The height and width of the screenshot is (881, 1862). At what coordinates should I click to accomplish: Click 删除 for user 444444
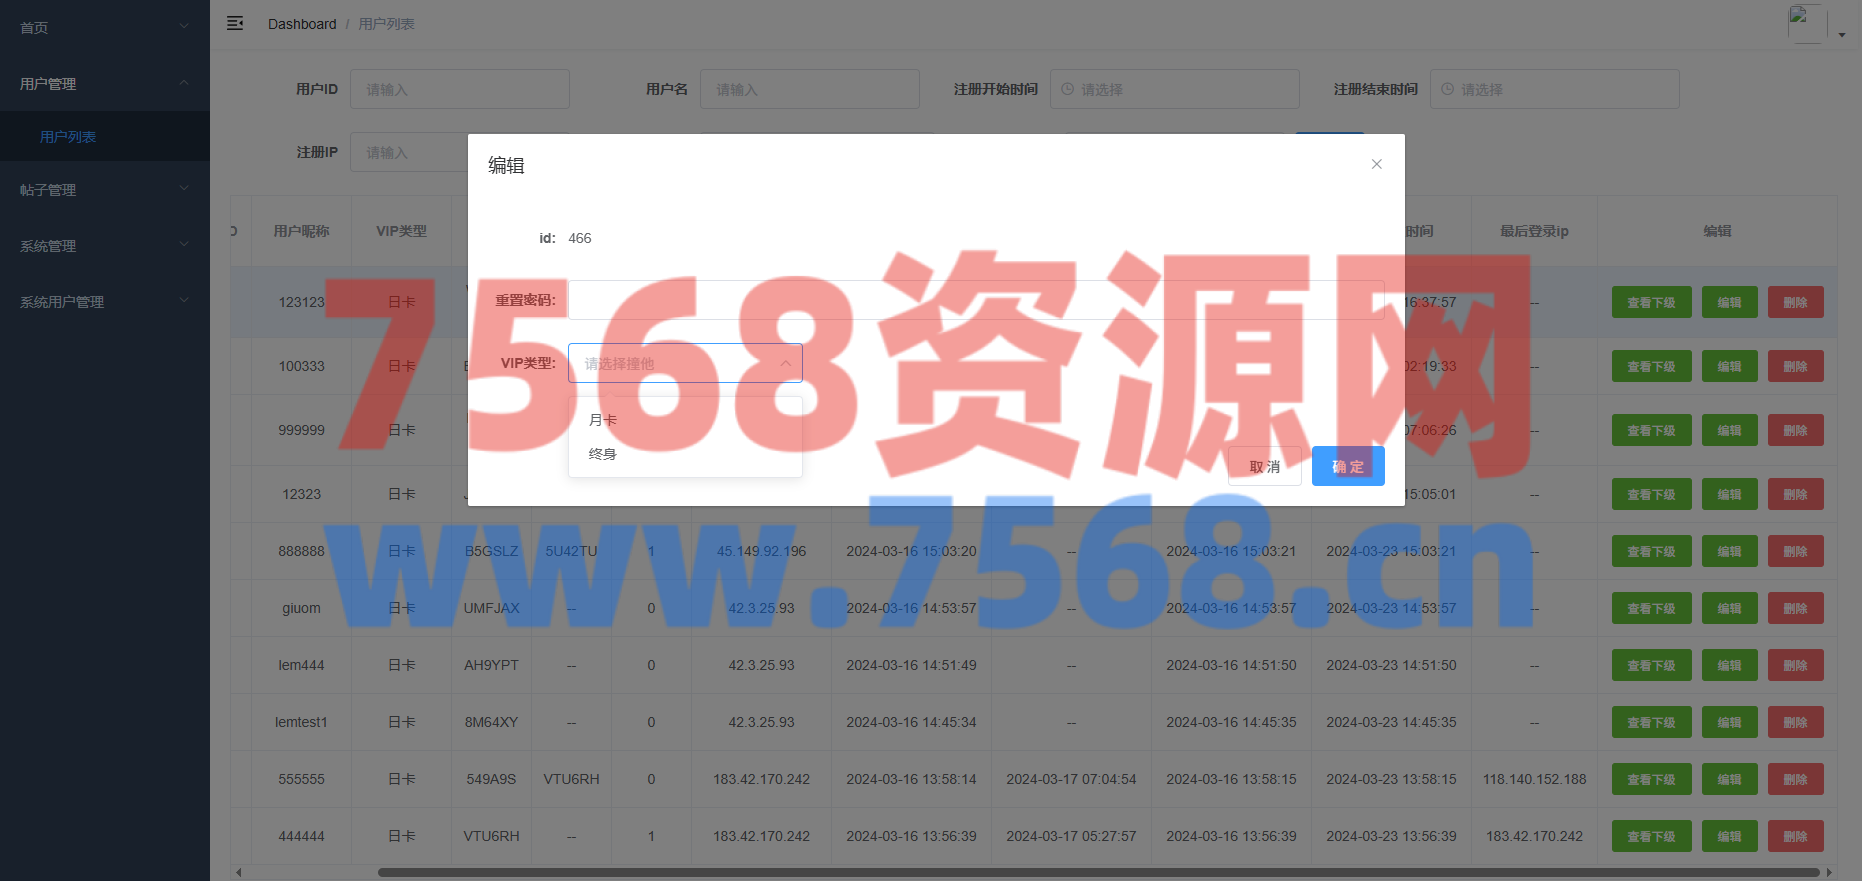(1796, 836)
